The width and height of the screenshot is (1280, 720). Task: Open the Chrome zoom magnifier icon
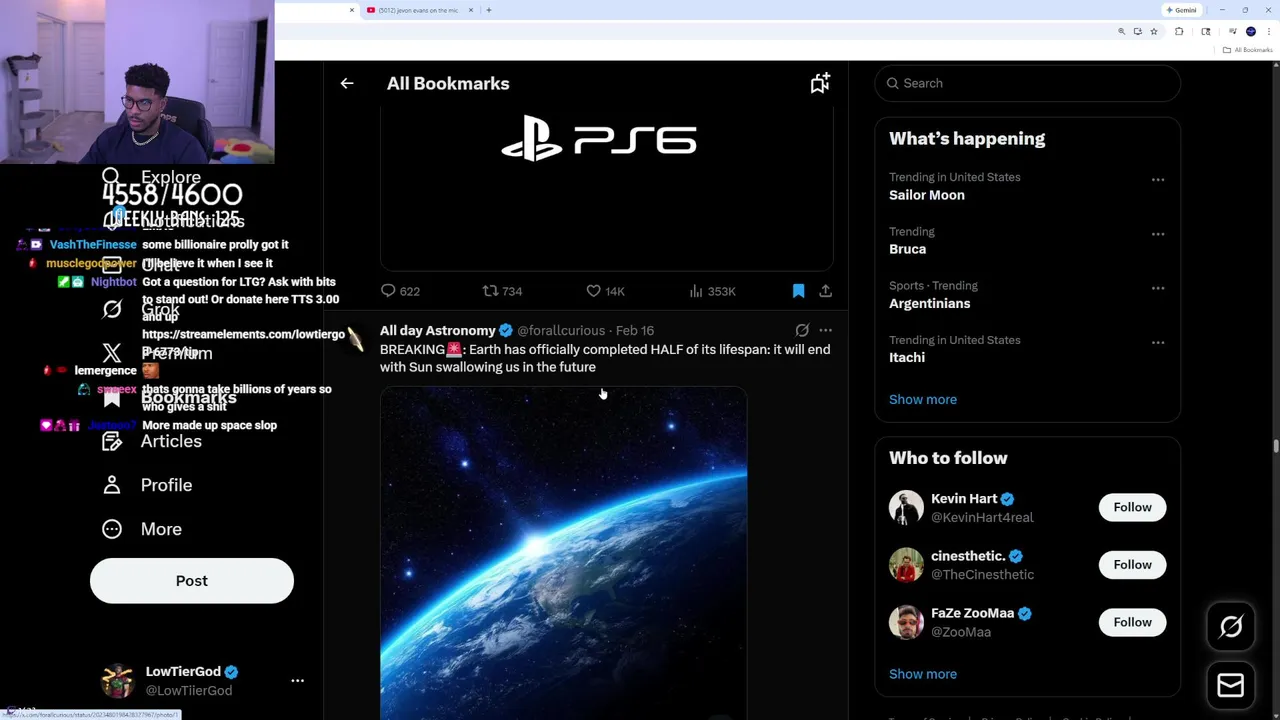pyautogui.click(x=1121, y=32)
